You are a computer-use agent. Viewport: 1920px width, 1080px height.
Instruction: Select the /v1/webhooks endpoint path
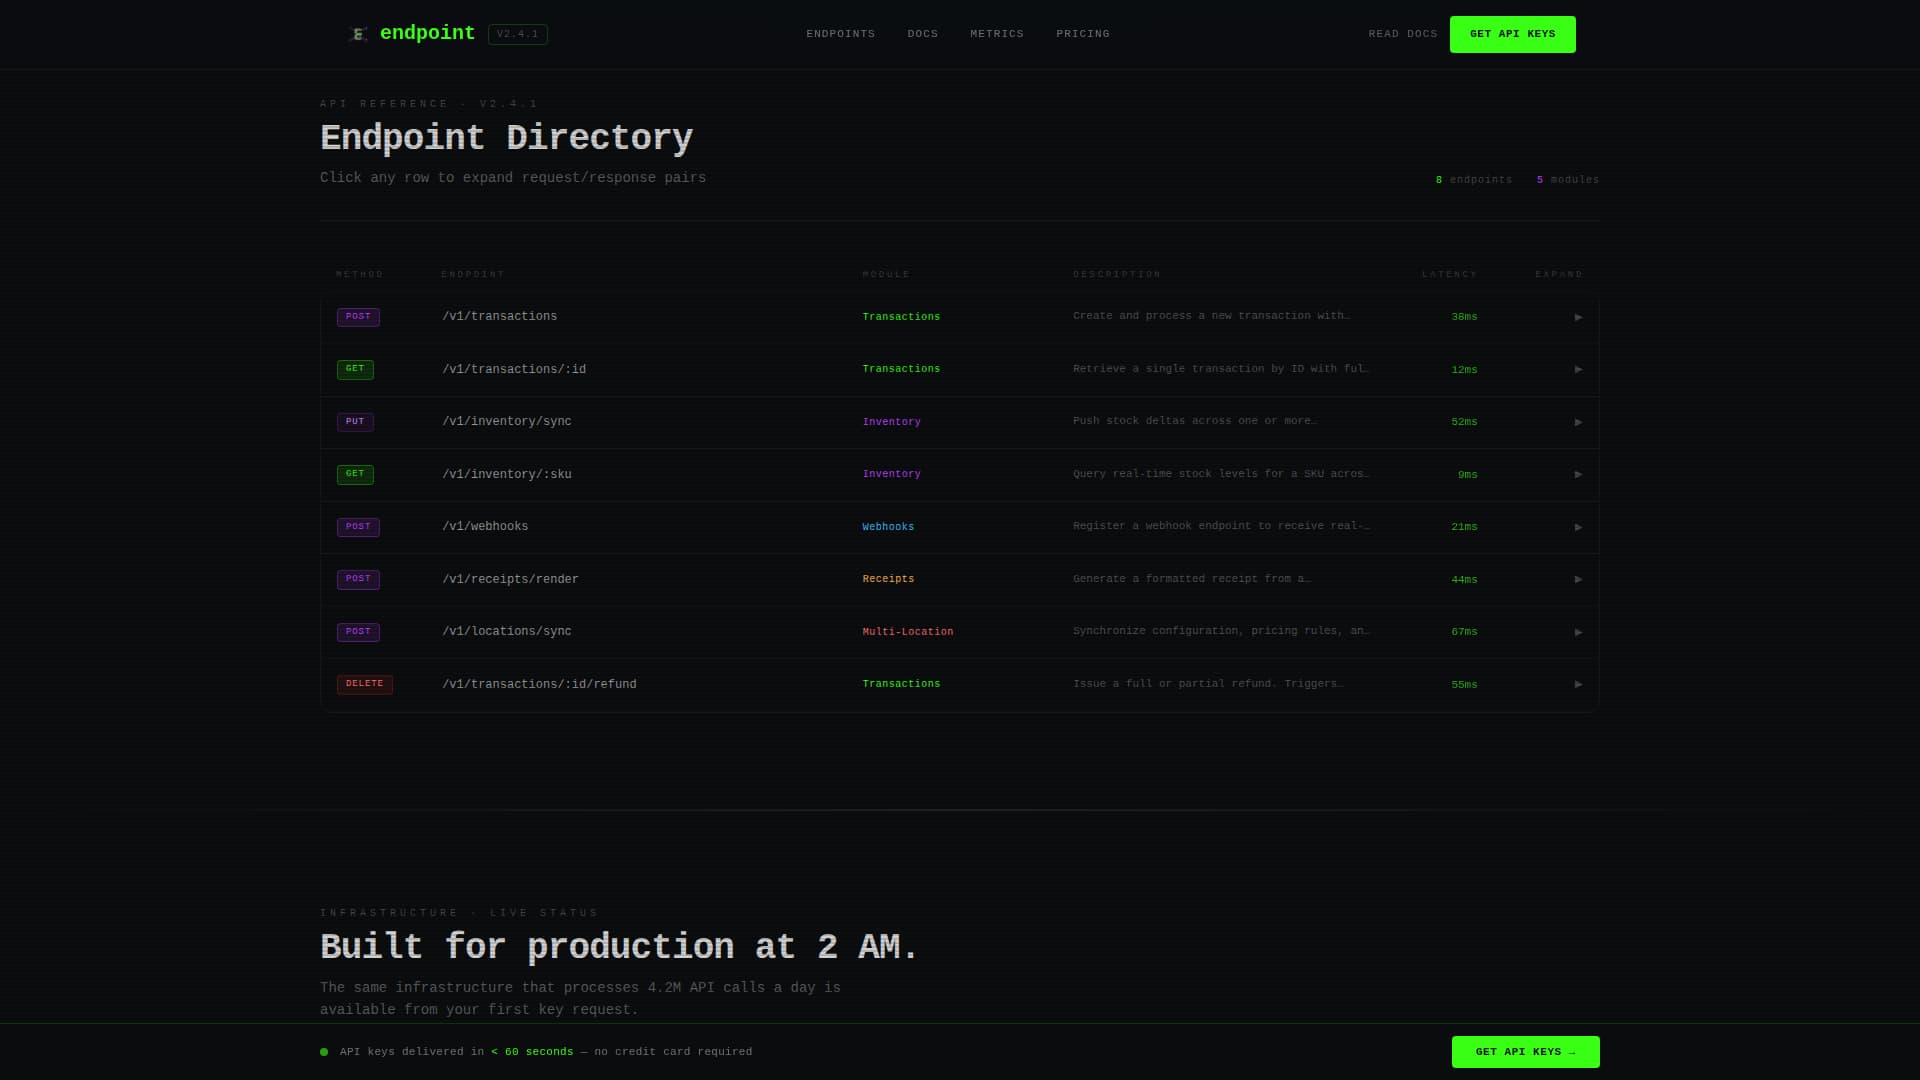pos(485,526)
